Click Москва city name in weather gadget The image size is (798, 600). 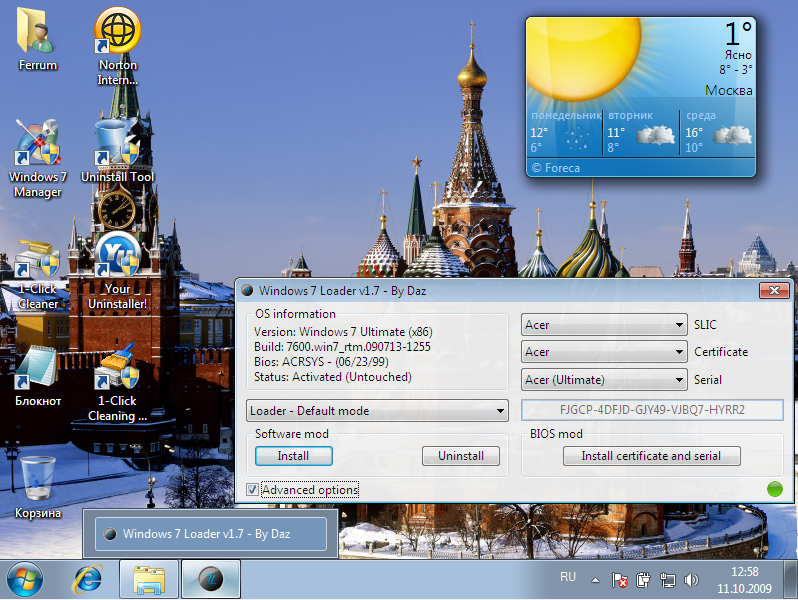(x=728, y=91)
